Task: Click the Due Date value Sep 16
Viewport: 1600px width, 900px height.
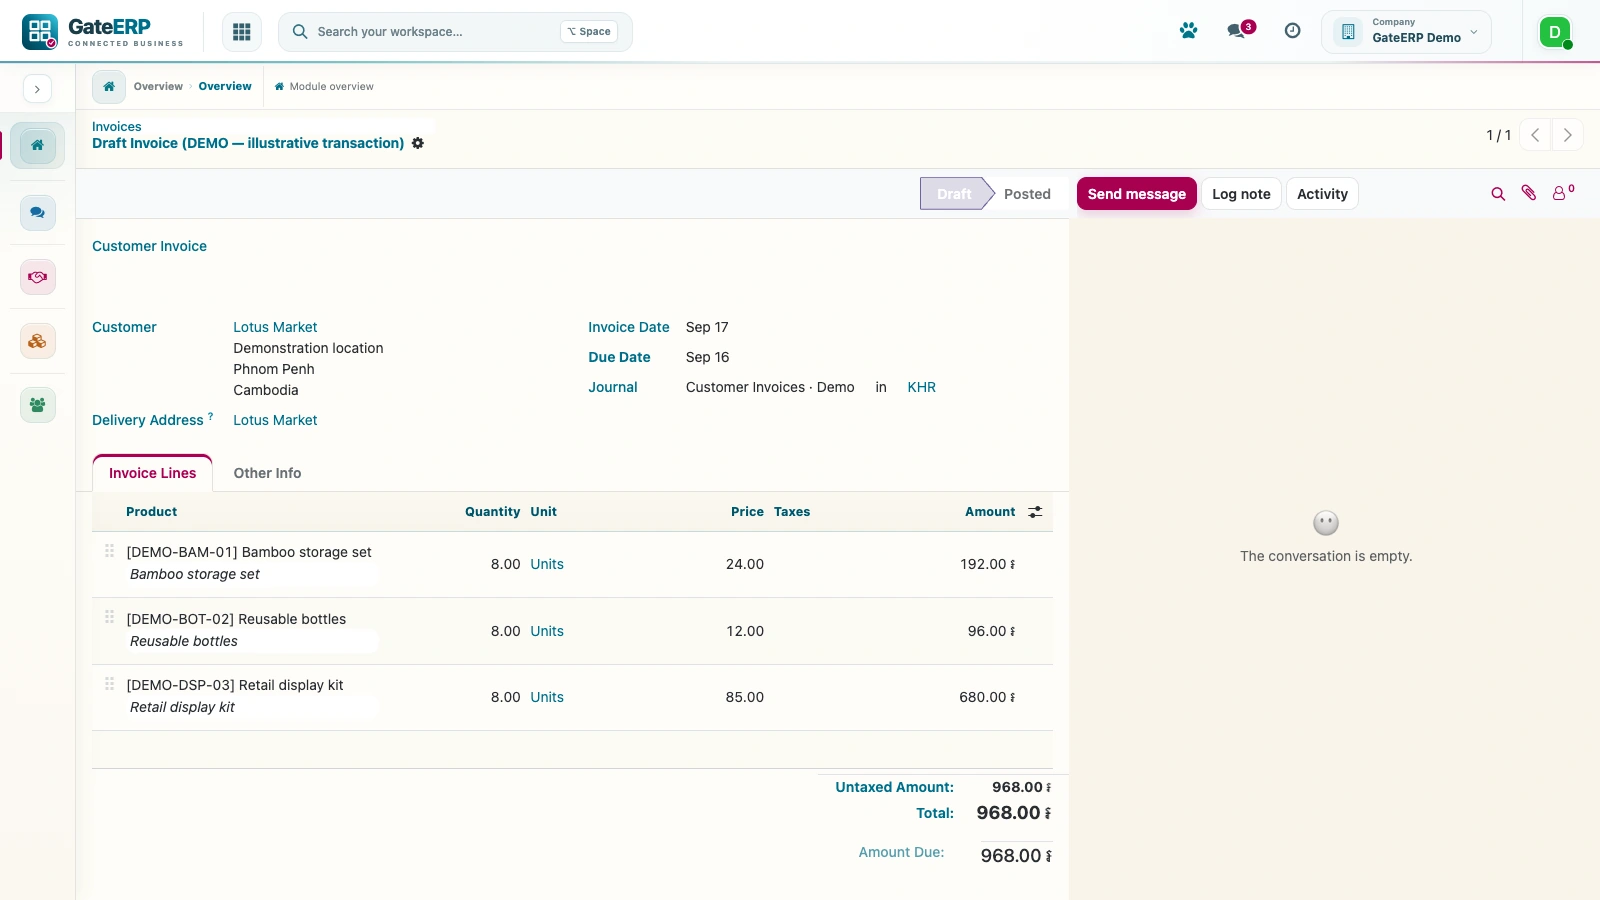Action: tap(707, 357)
